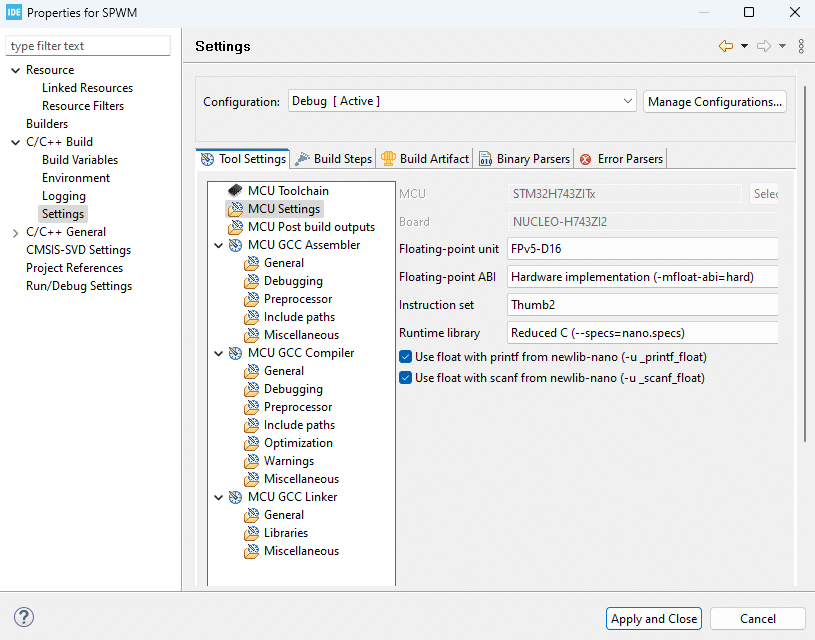Click the Assembler Preprocessor folder icon
This screenshot has height=640, width=815.
pos(252,299)
